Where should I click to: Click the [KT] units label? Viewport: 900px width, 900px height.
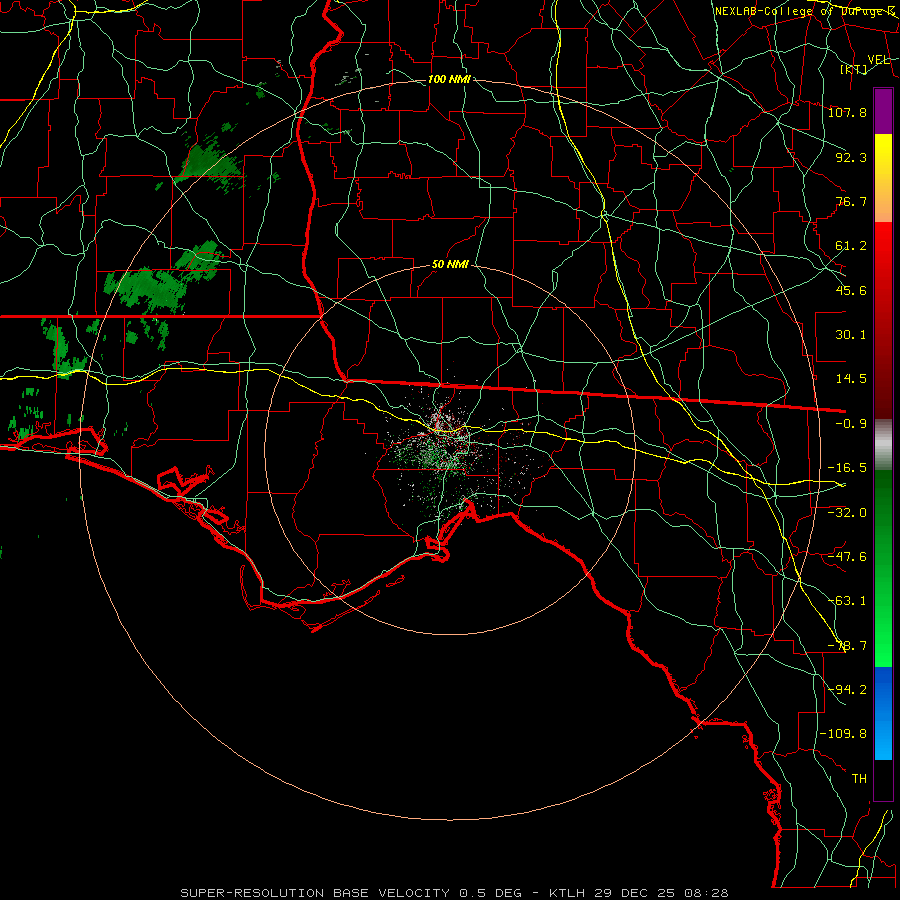tap(854, 69)
